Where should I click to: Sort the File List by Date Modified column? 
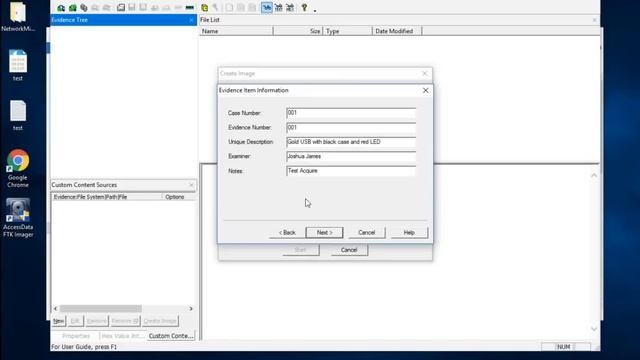pos(397,31)
